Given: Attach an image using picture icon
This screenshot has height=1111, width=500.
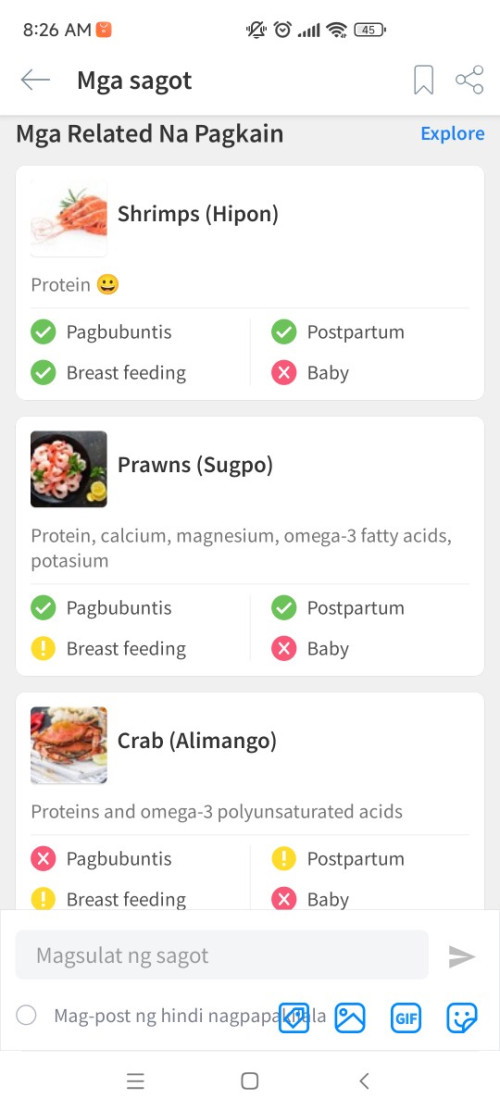Looking at the screenshot, I should pos(350,1018).
